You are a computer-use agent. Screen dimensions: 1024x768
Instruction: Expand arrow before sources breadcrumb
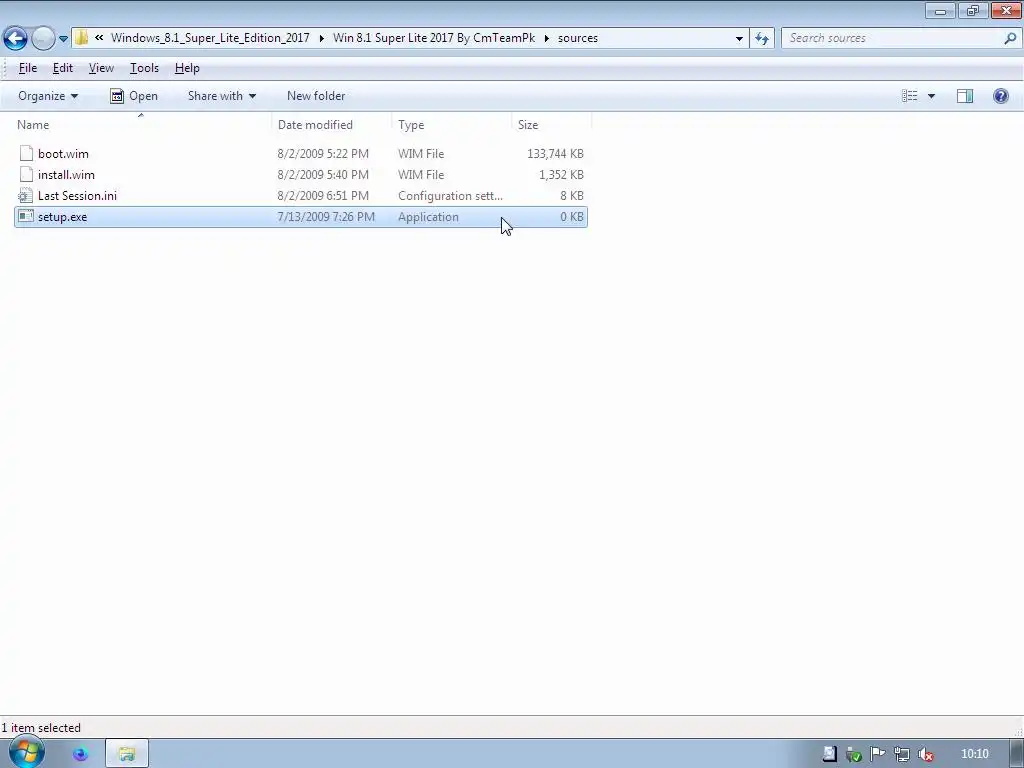pyautogui.click(x=547, y=38)
